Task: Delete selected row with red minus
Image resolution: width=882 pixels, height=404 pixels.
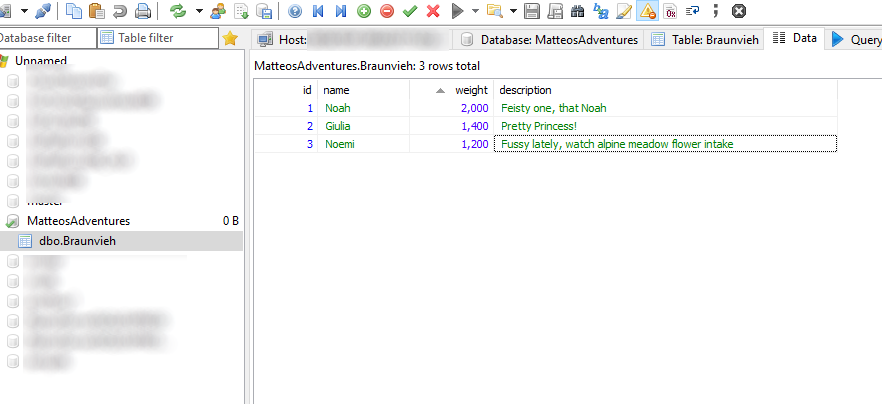Action: (387, 10)
